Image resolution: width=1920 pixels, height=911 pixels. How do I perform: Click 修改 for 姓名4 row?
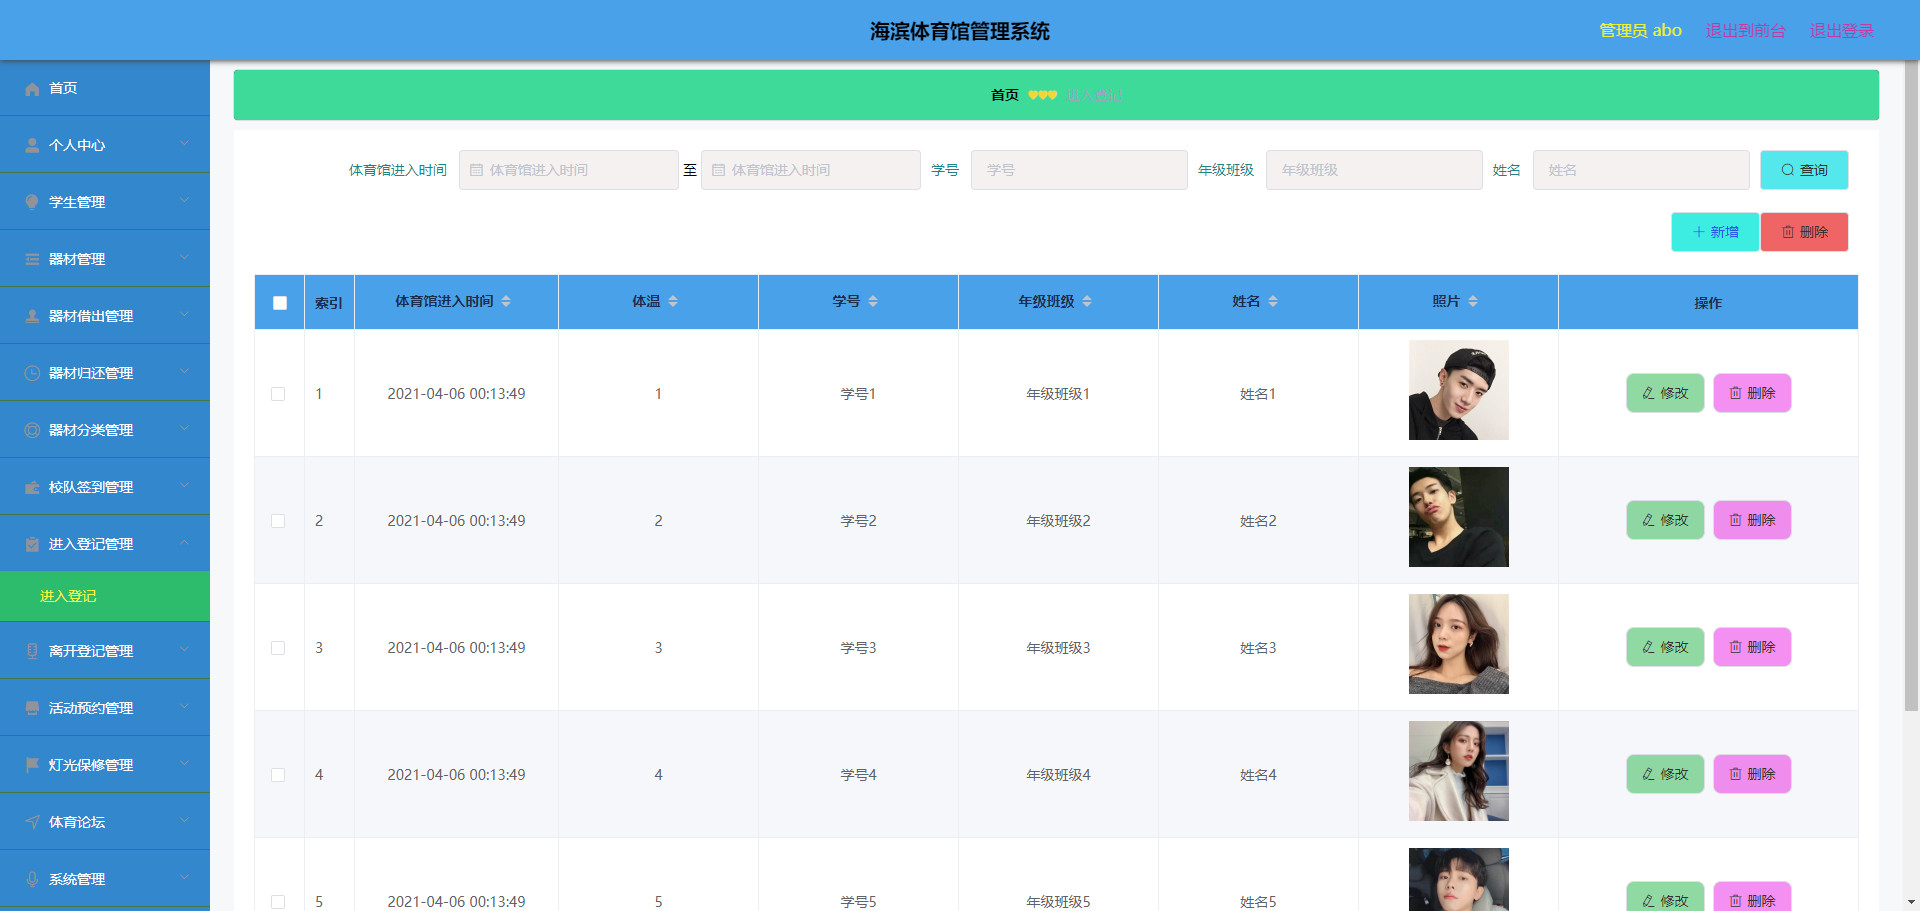tap(1665, 775)
